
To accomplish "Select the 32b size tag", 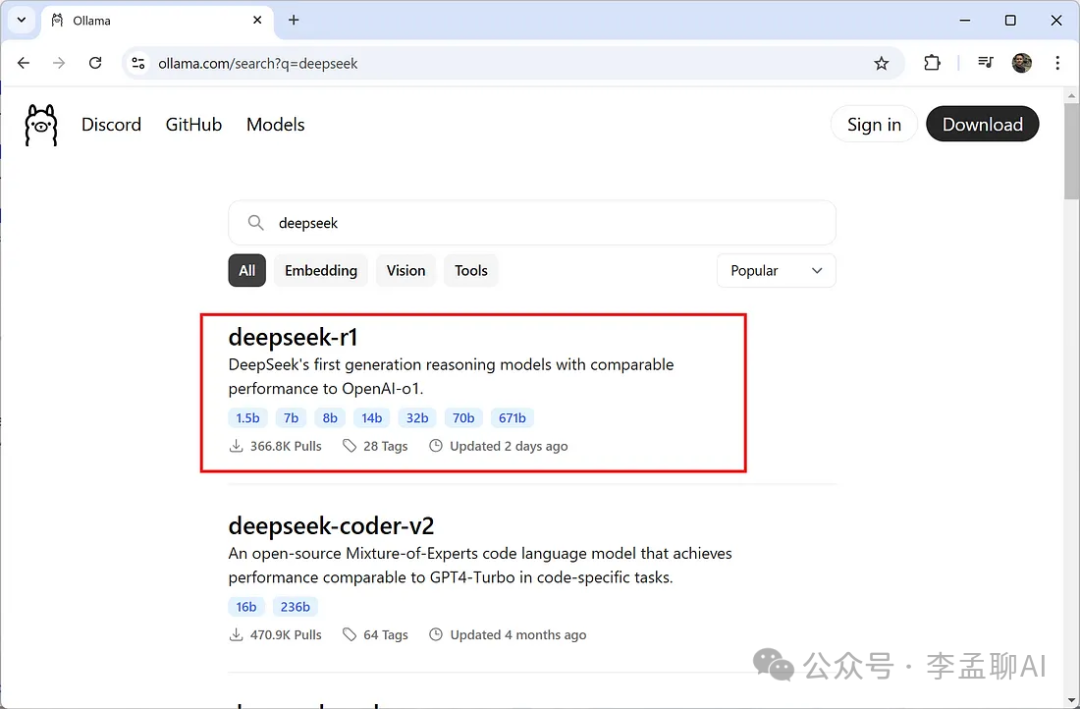I will [417, 418].
